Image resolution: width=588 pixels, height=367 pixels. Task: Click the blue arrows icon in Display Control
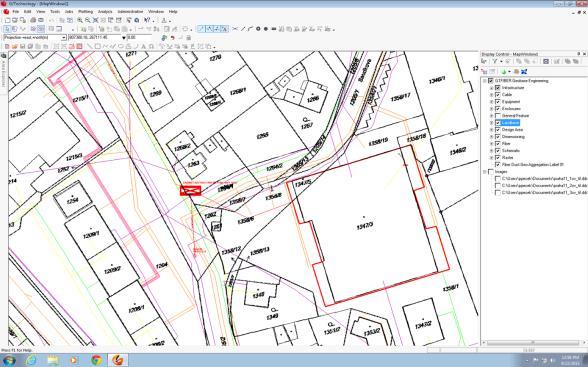(x=524, y=71)
